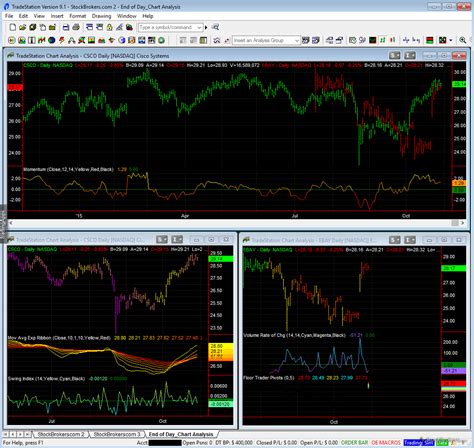Click the red-green zigzag chart icon
The height and width of the screenshot is (448, 474).
pos(41,40)
